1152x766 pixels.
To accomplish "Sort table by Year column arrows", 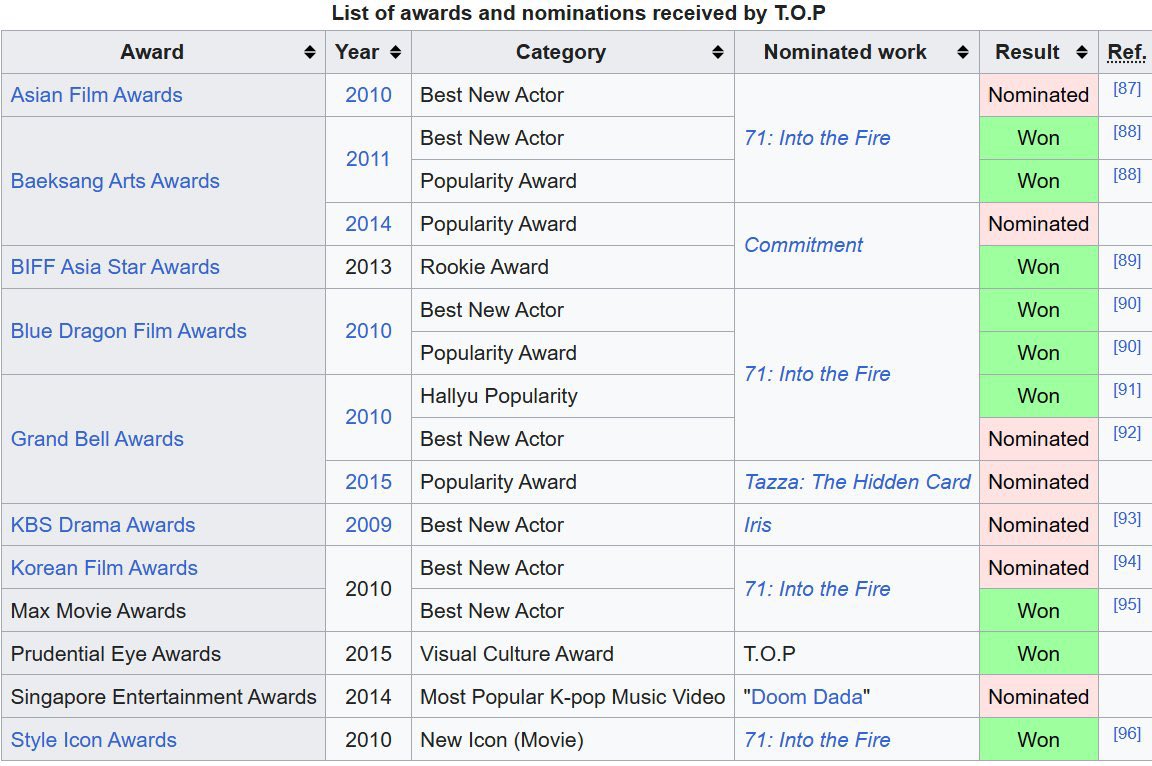I will (x=395, y=52).
